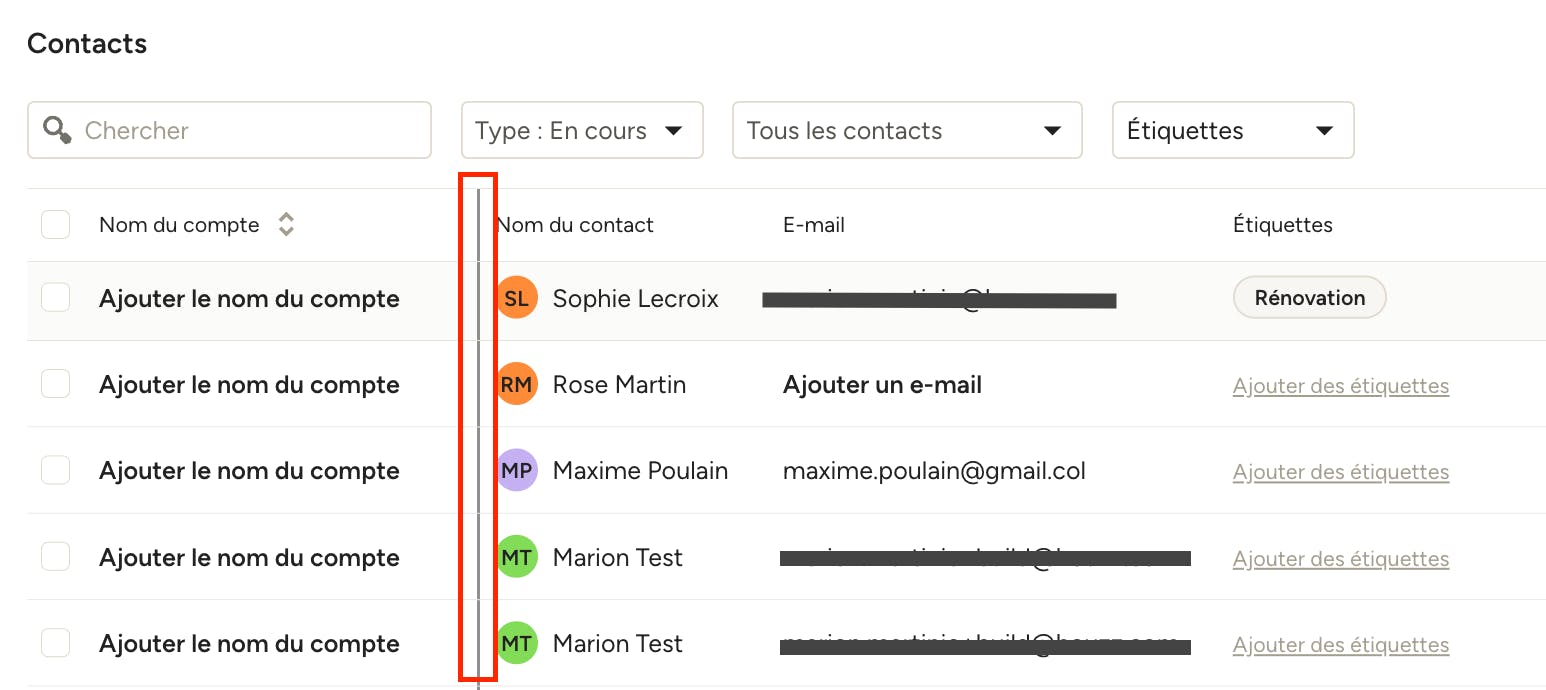Click the E-mail column header
This screenshot has height=690, width=1546.
(814, 225)
